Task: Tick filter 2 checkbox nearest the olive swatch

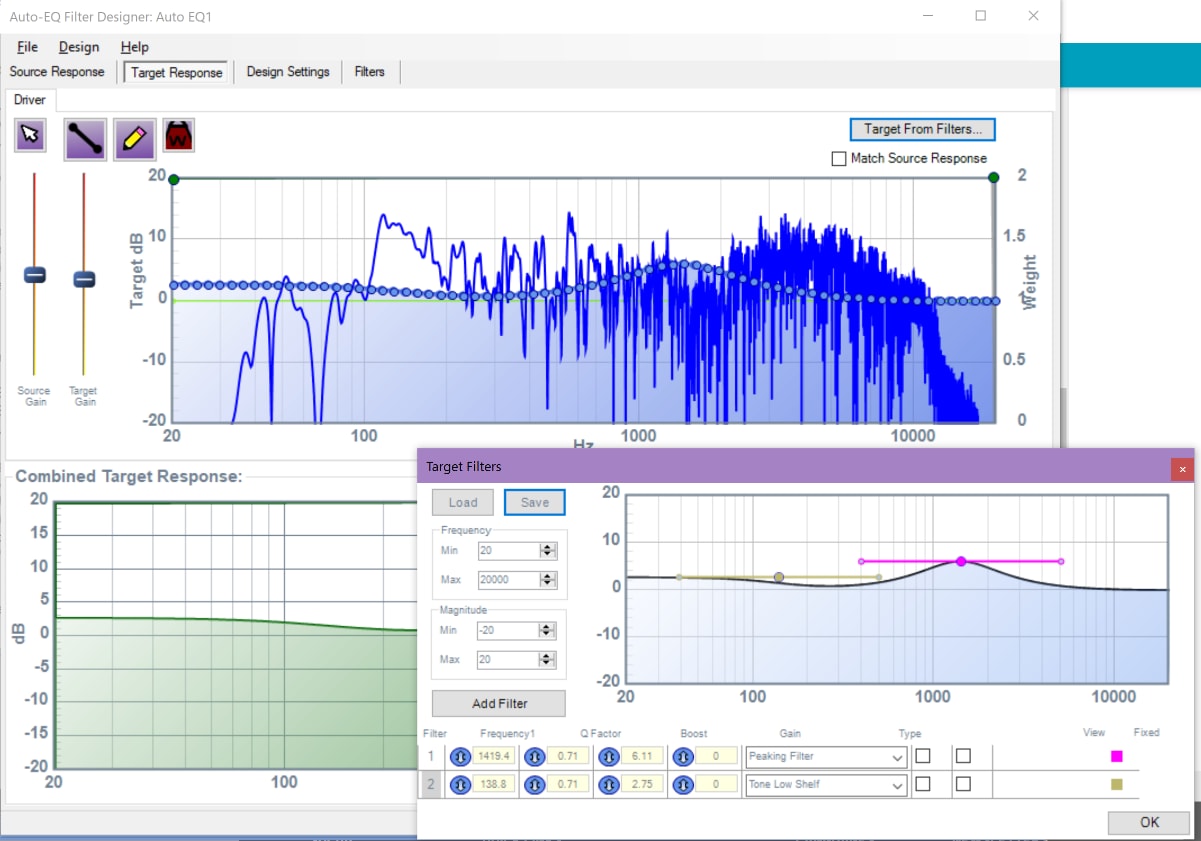Action: point(963,784)
